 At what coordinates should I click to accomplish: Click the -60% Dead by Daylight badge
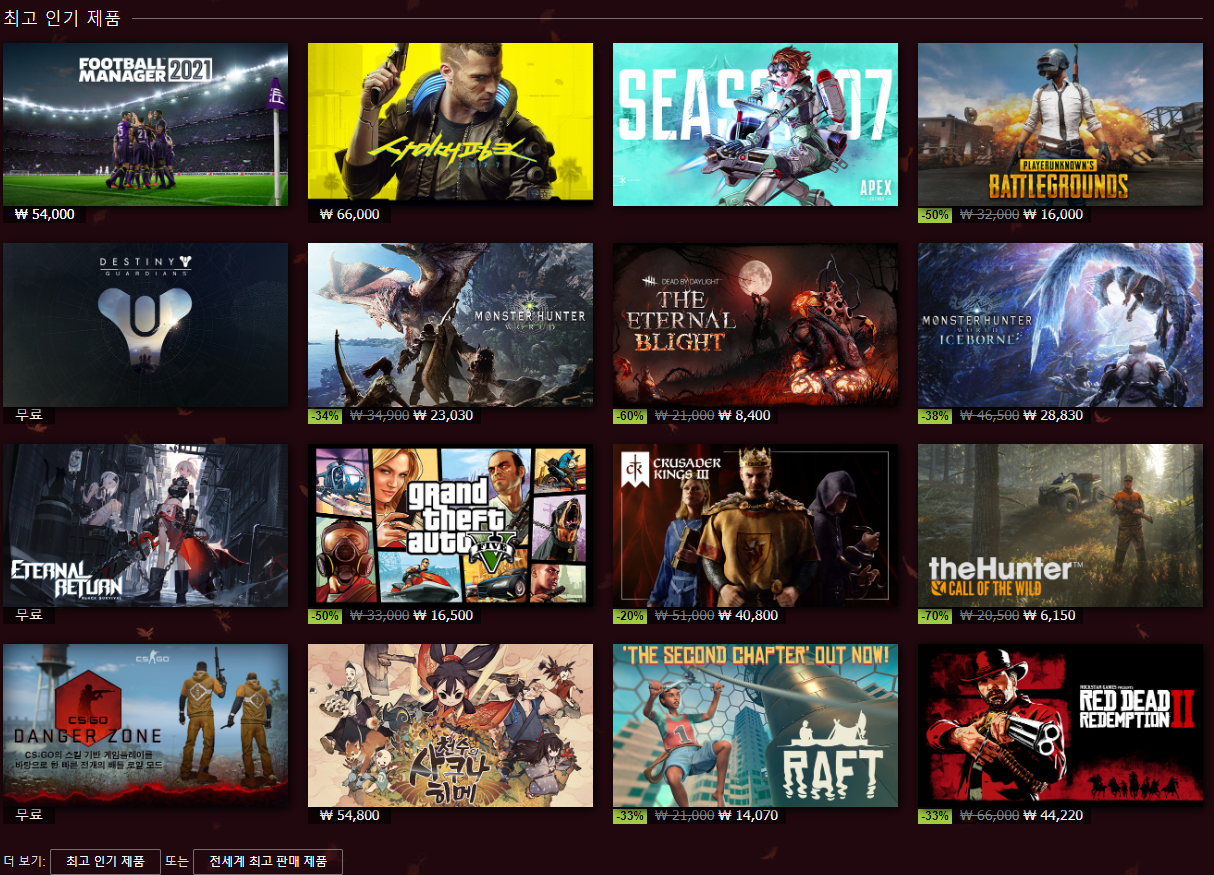630,415
